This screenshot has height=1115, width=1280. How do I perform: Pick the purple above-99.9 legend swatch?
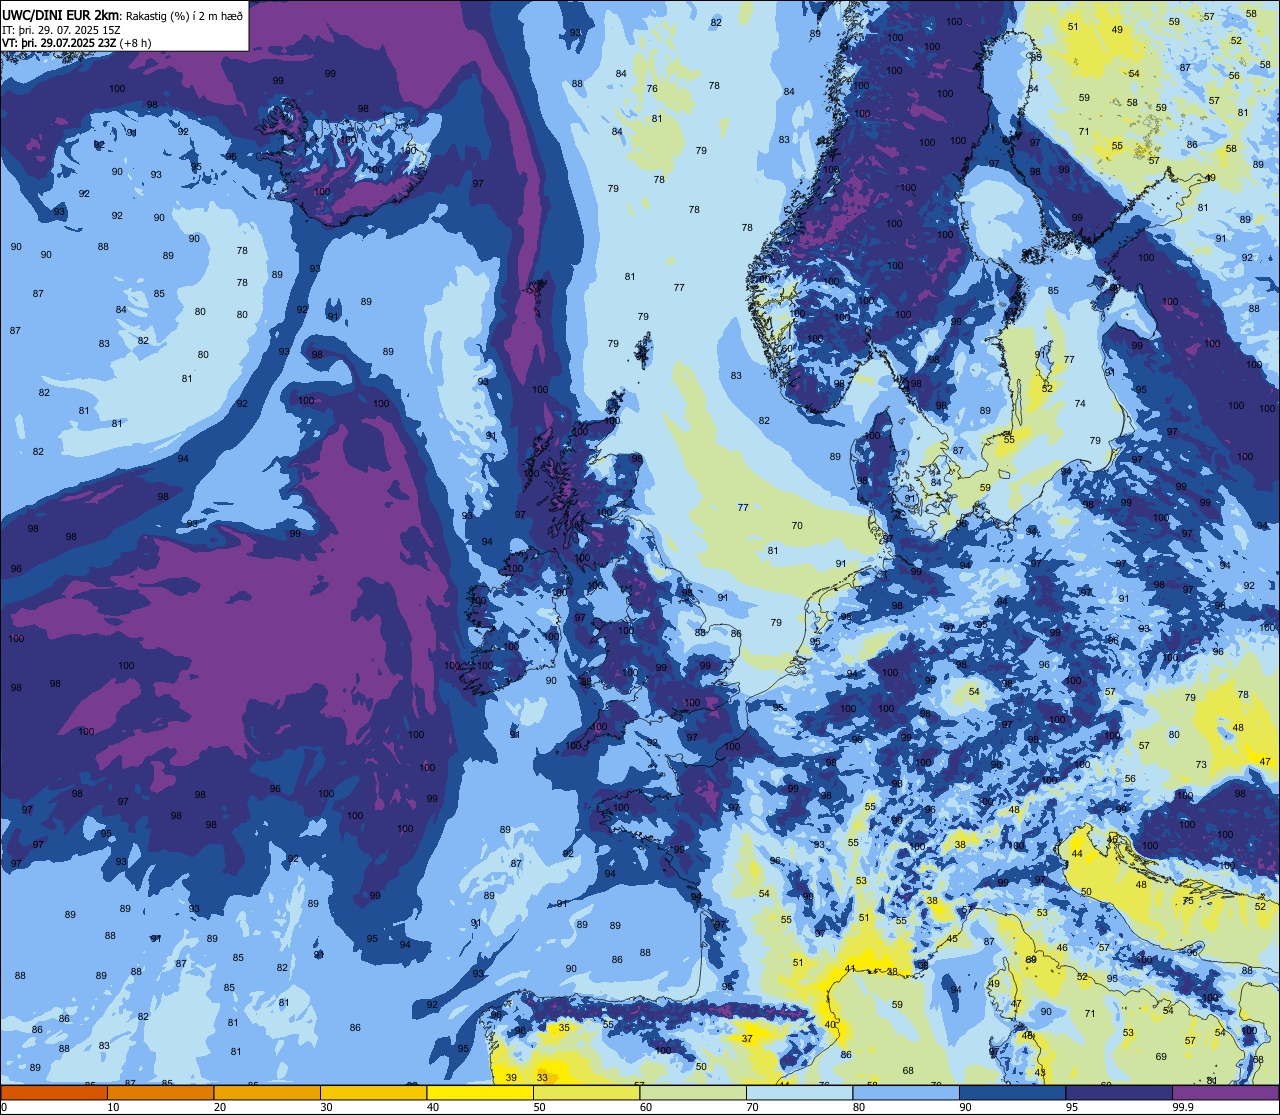[1225, 1092]
